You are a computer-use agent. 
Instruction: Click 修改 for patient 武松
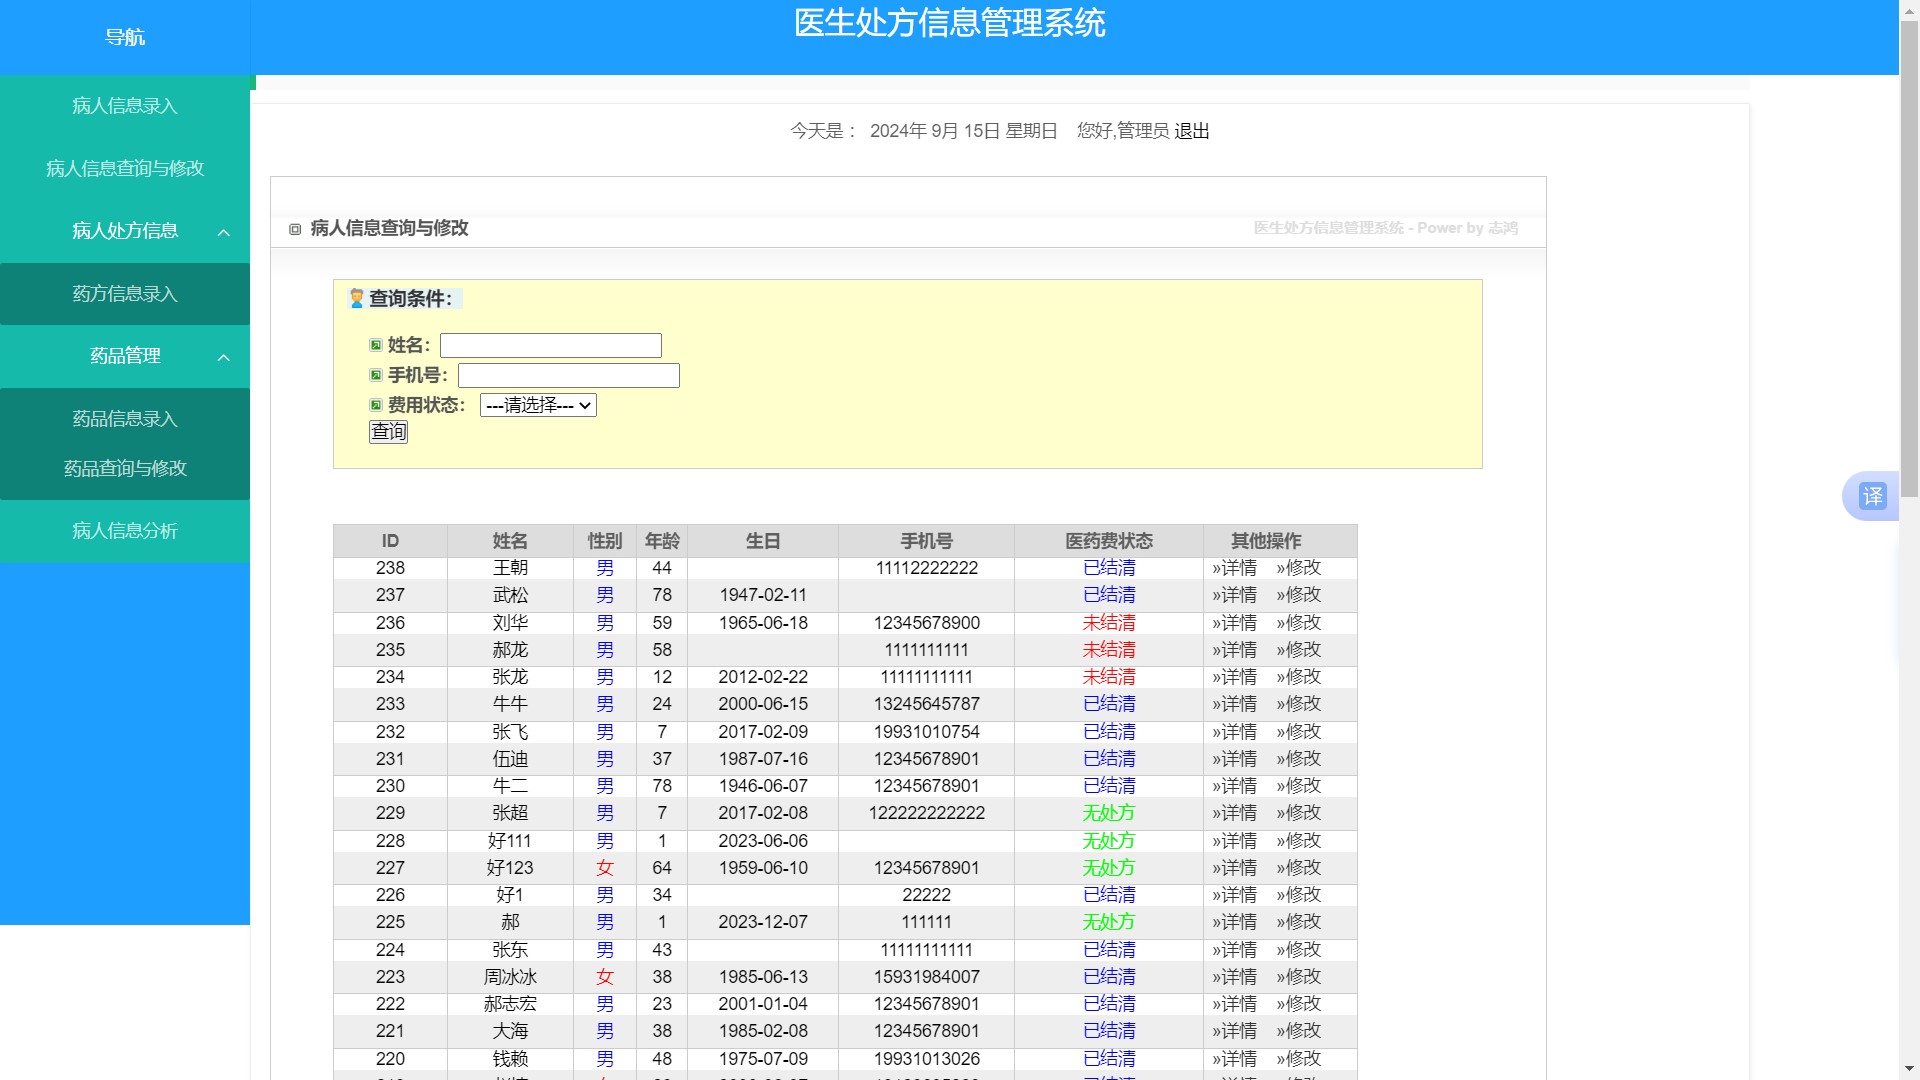1299,595
